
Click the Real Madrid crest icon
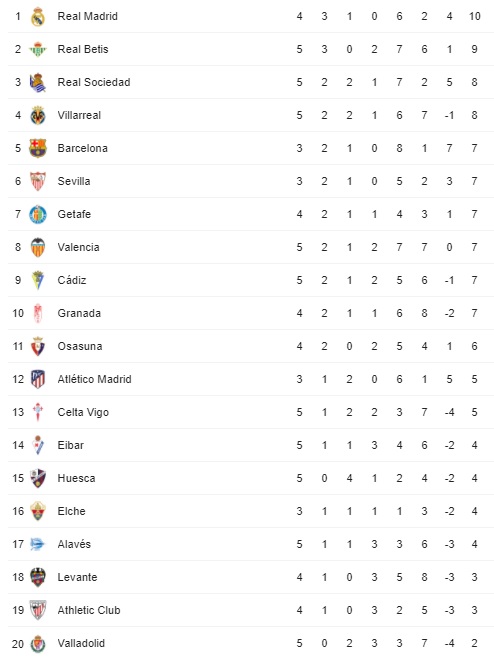tap(38, 17)
